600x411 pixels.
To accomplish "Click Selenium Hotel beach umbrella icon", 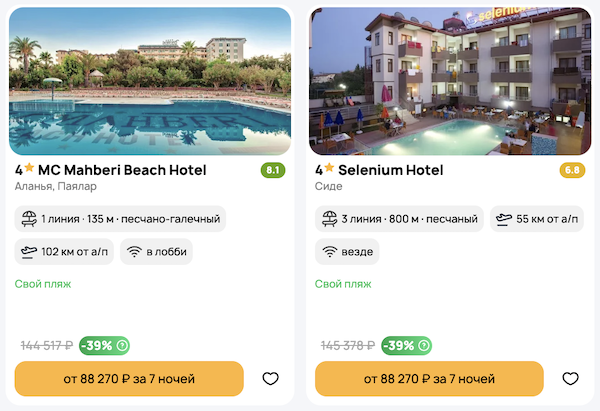I will (328, 219).
